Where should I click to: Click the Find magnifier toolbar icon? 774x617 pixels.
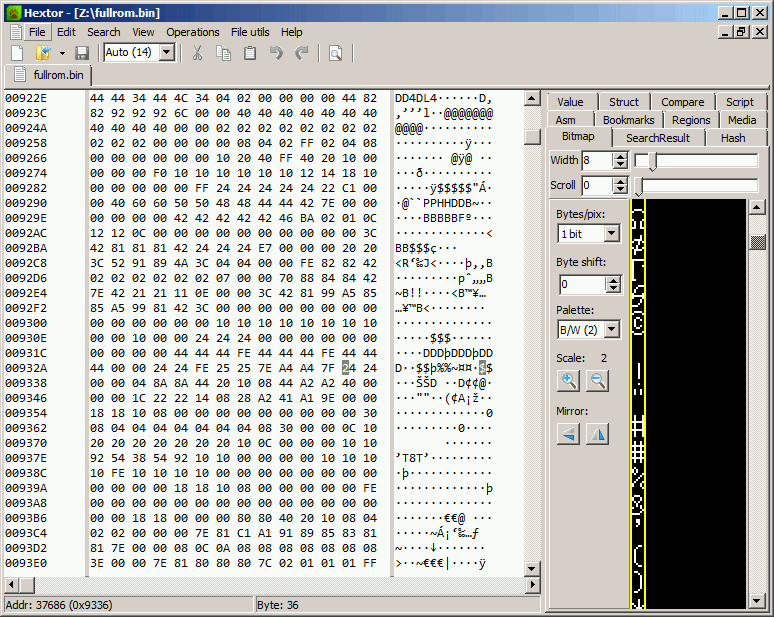336,53
